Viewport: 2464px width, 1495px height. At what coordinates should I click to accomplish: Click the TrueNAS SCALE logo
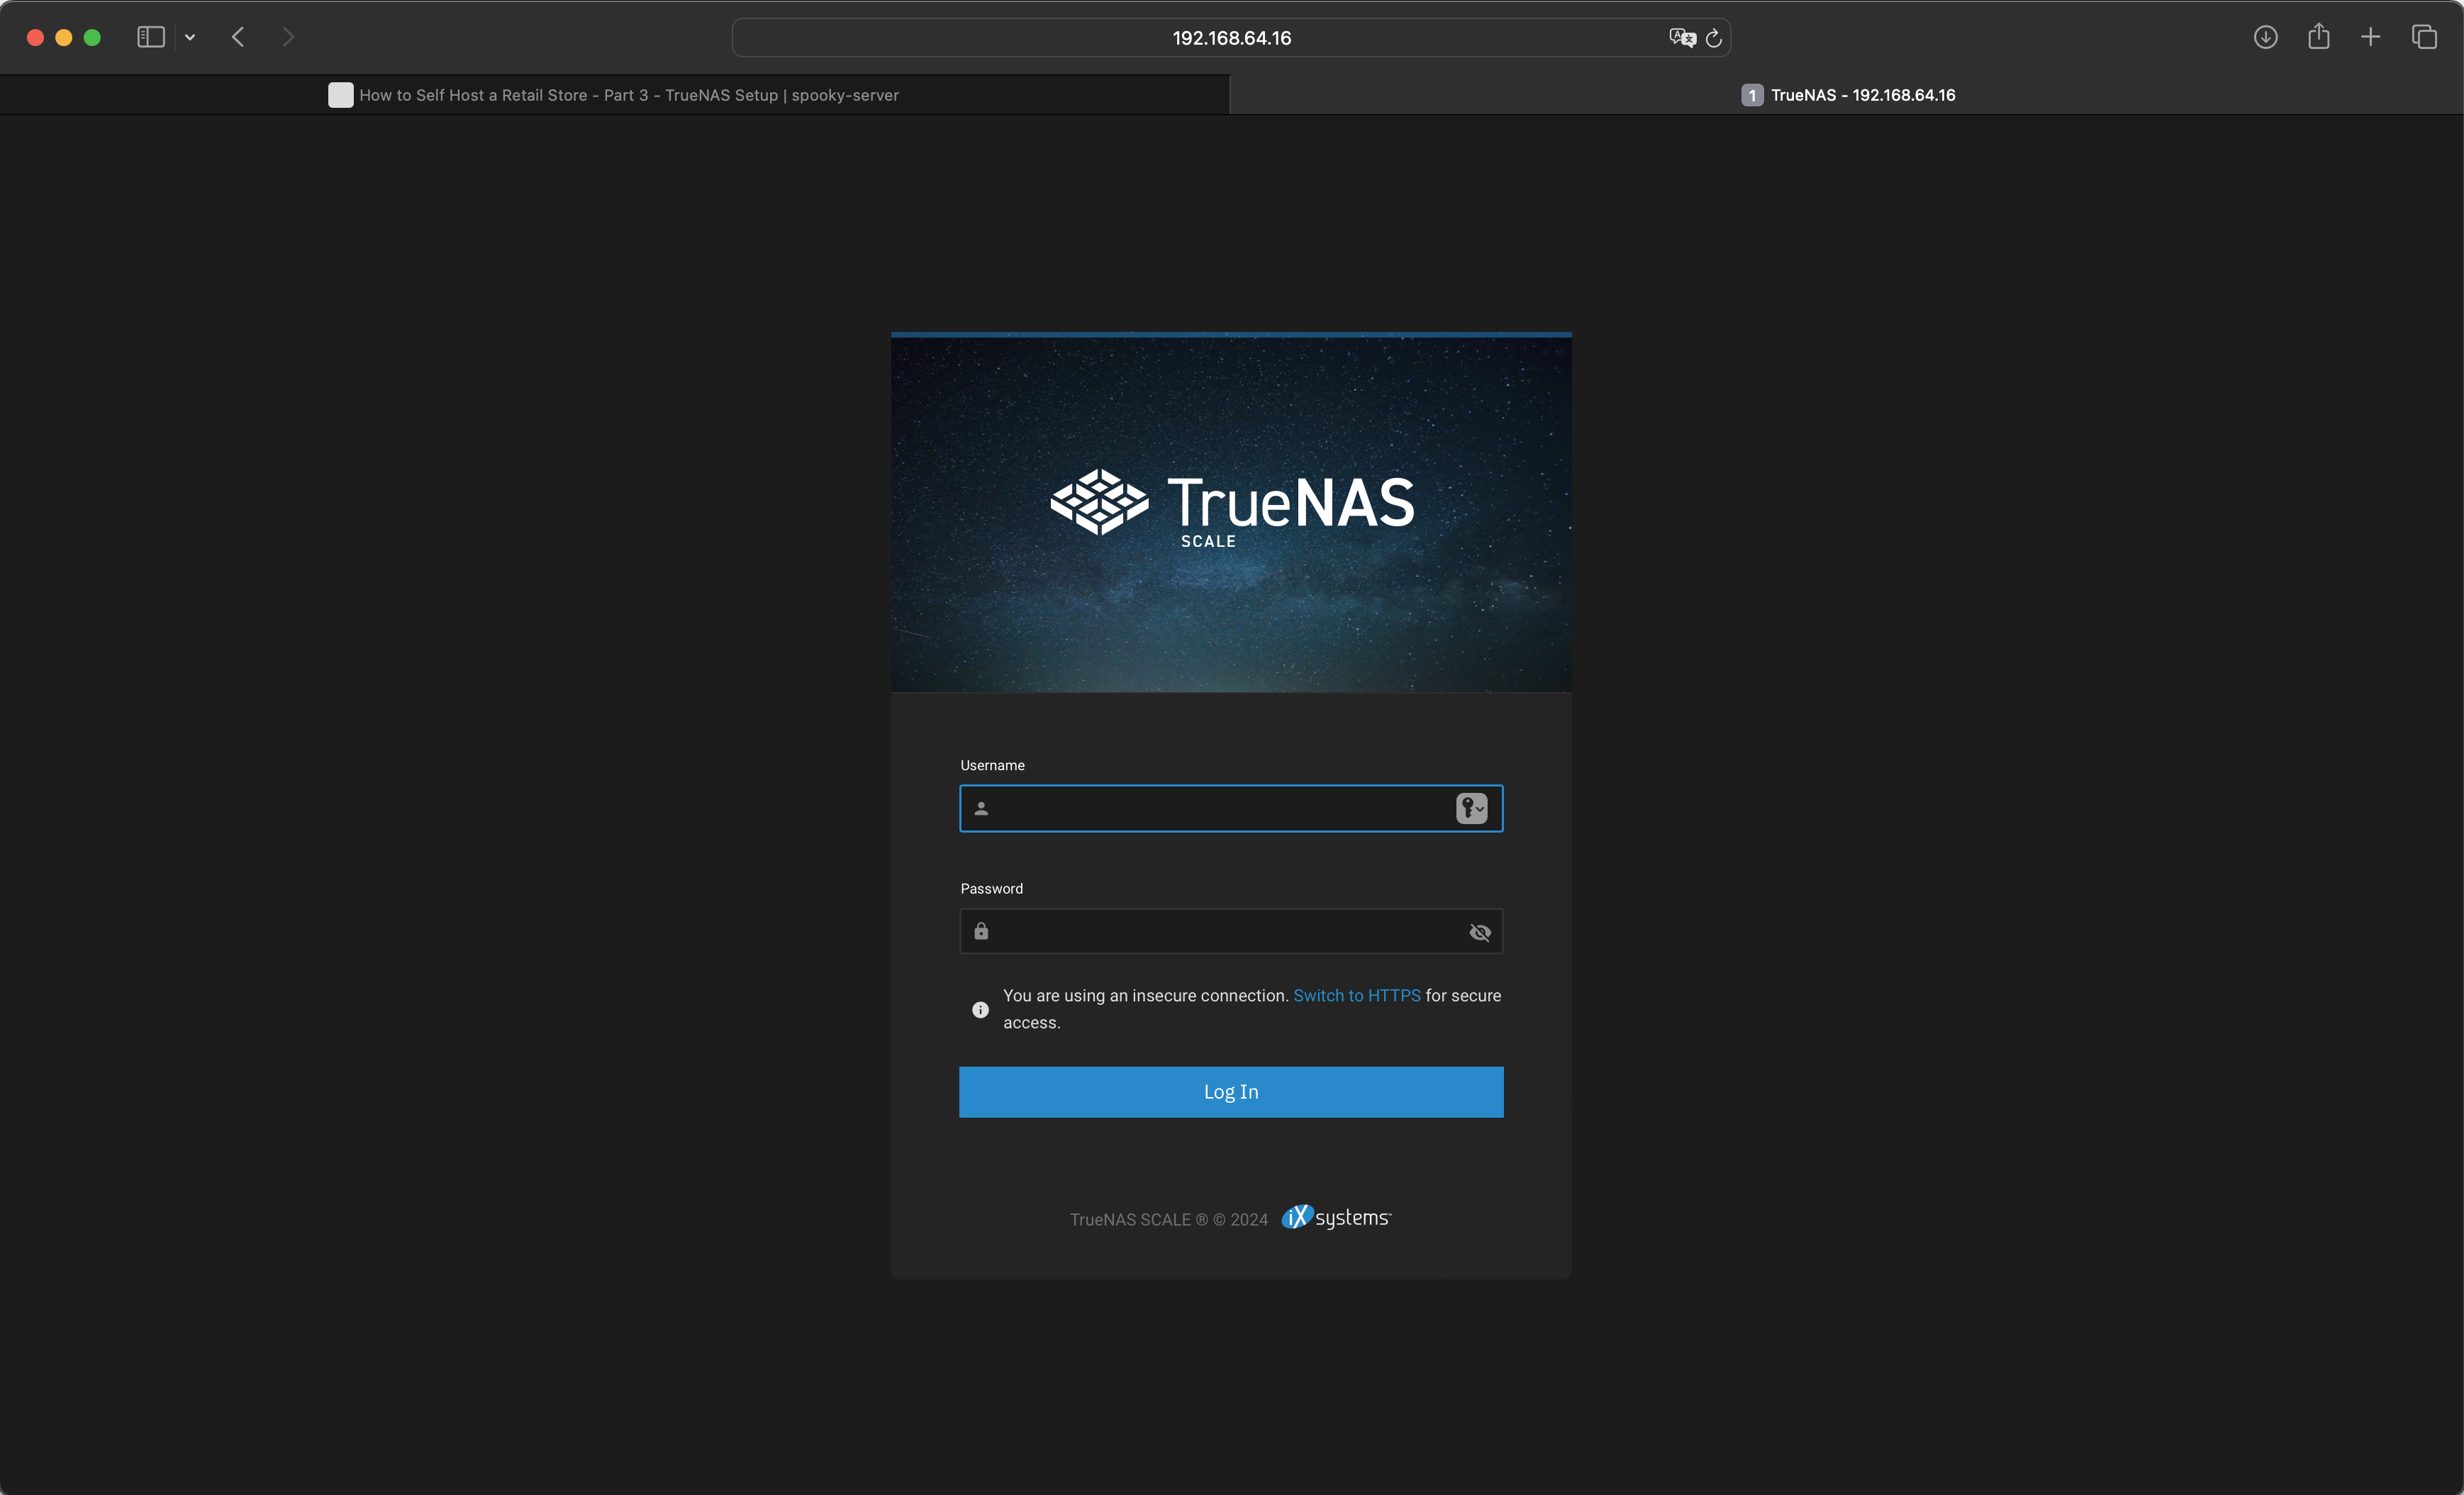pyautogui.click(x=1231, y=508)
